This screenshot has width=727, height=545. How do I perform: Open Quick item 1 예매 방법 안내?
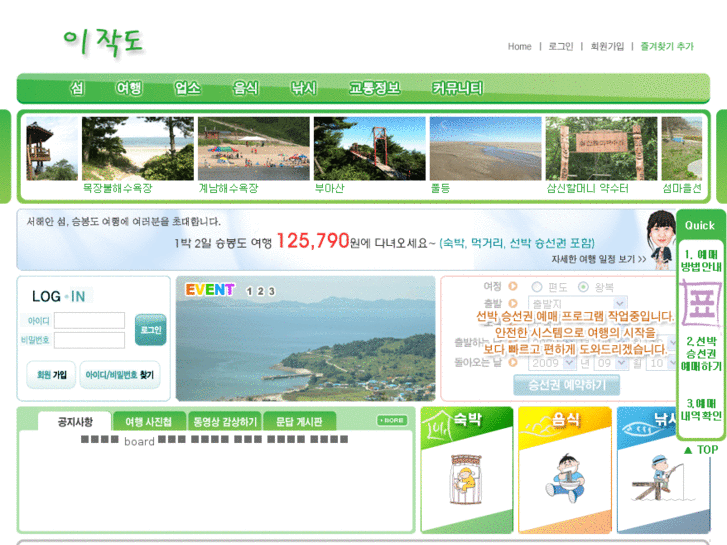click(701, 260)
